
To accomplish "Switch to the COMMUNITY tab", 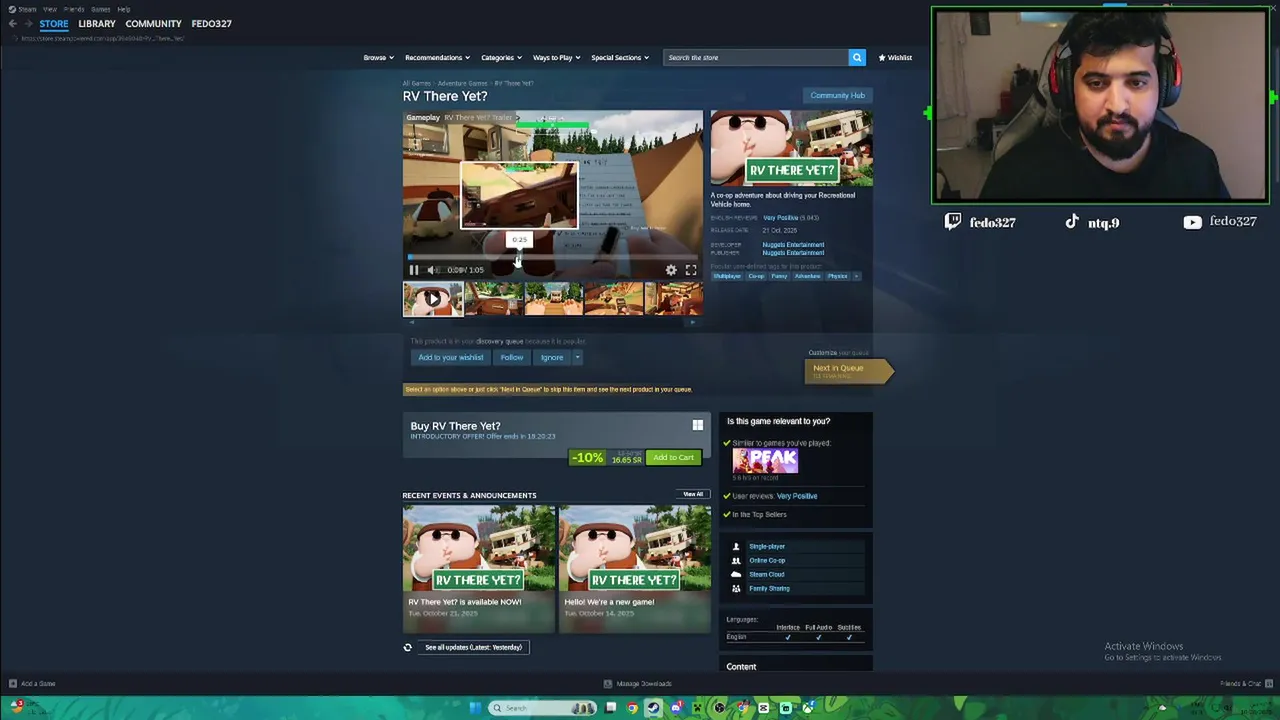I will coord(154,23).
